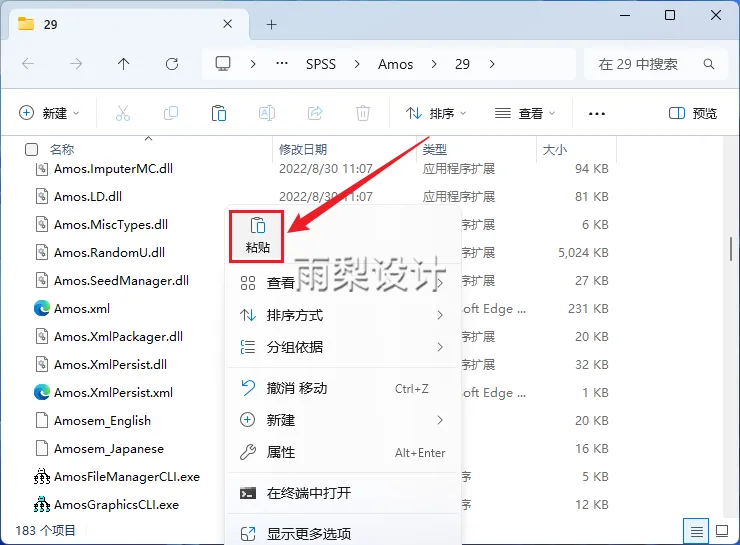Click the 29 breadcrumb segment
Image resolution: width=740 pixels, height=545 pixels.
(462, 64)
